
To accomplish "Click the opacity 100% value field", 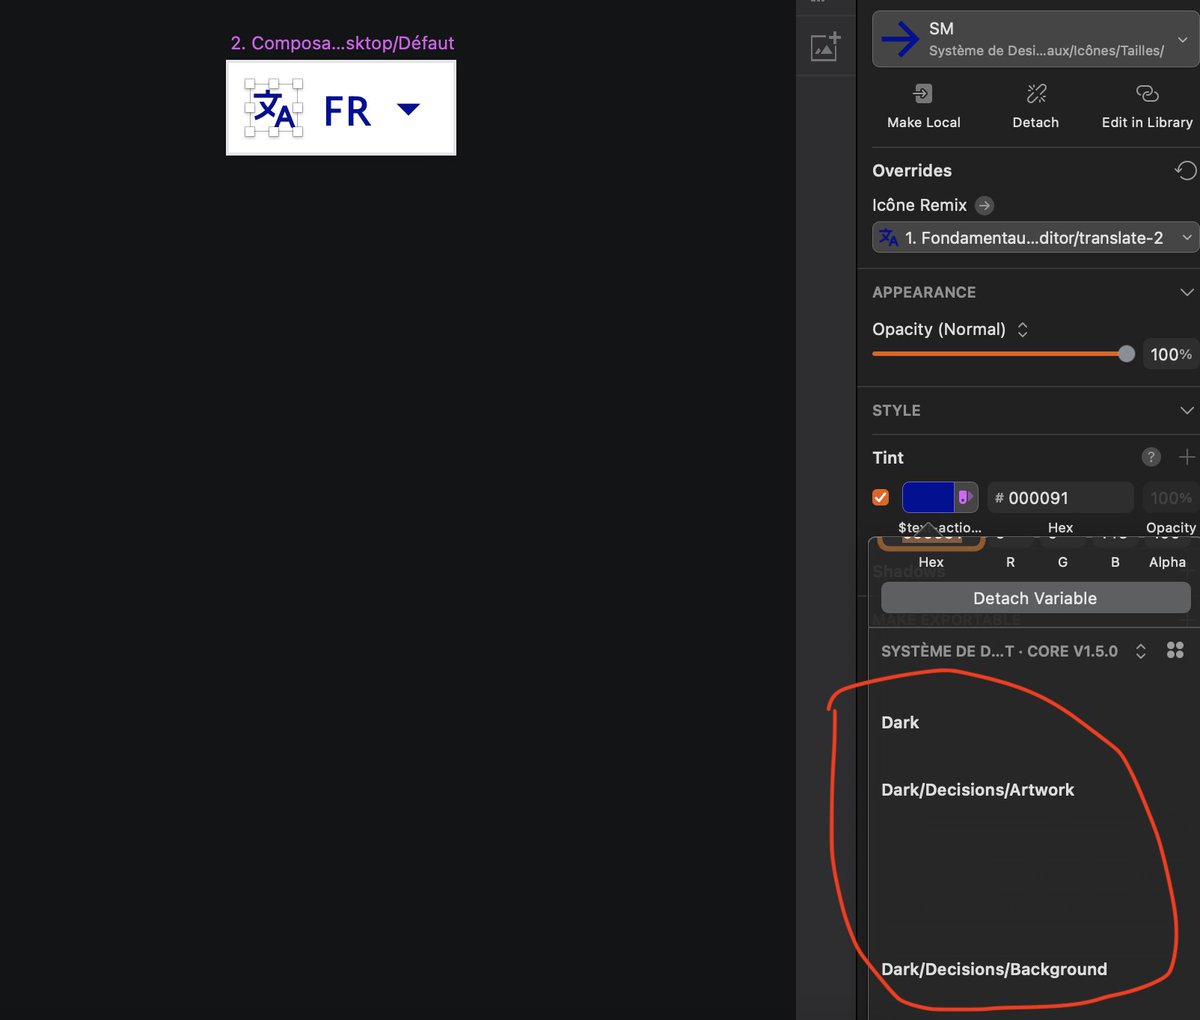I will click(x=1171, y=354).
